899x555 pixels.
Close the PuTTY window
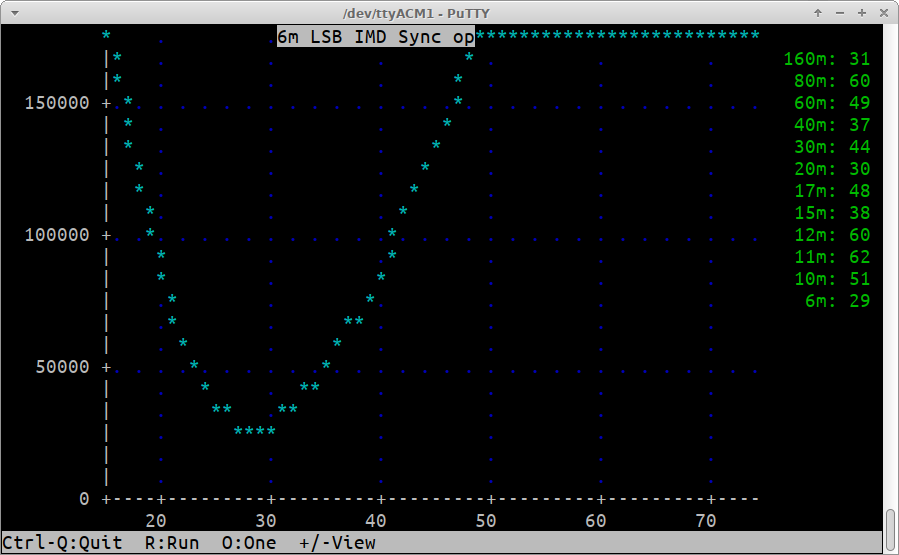point(882,12)
